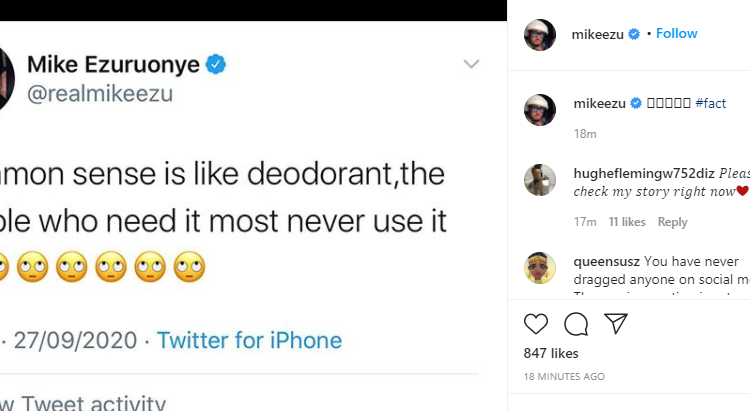Open hughefleming commenter's avatar
The width and height of the screenshot is (750, 411).
click(x=540, y=180)
